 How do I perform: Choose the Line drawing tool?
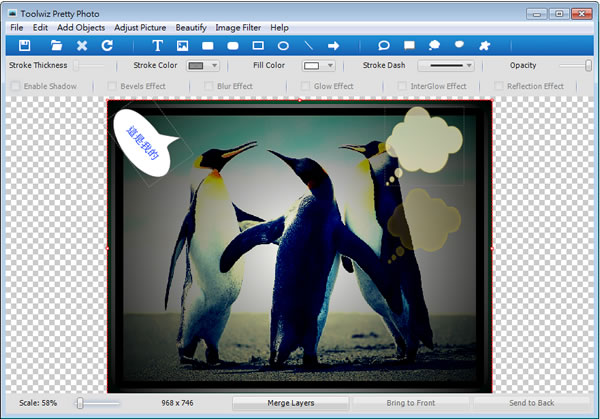pos(309,46)
